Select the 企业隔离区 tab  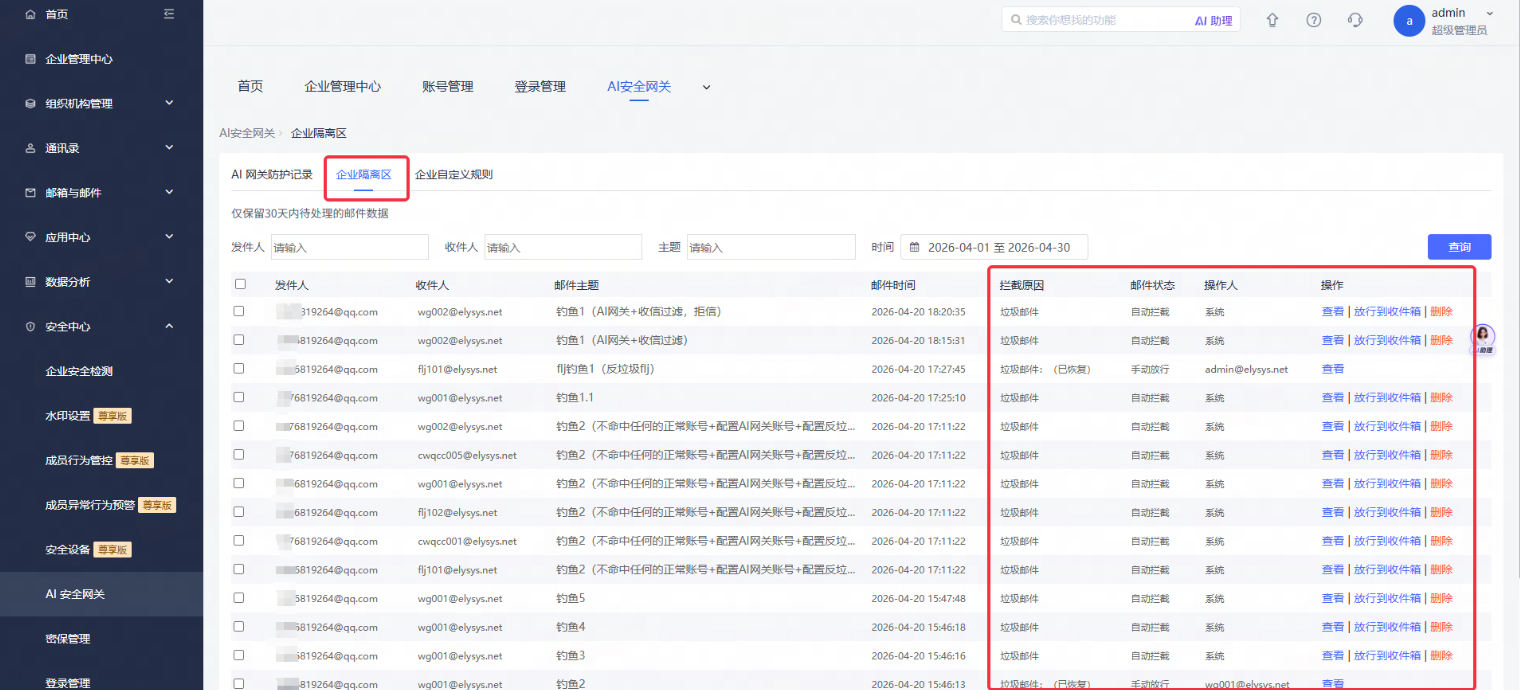click(364, 174)
